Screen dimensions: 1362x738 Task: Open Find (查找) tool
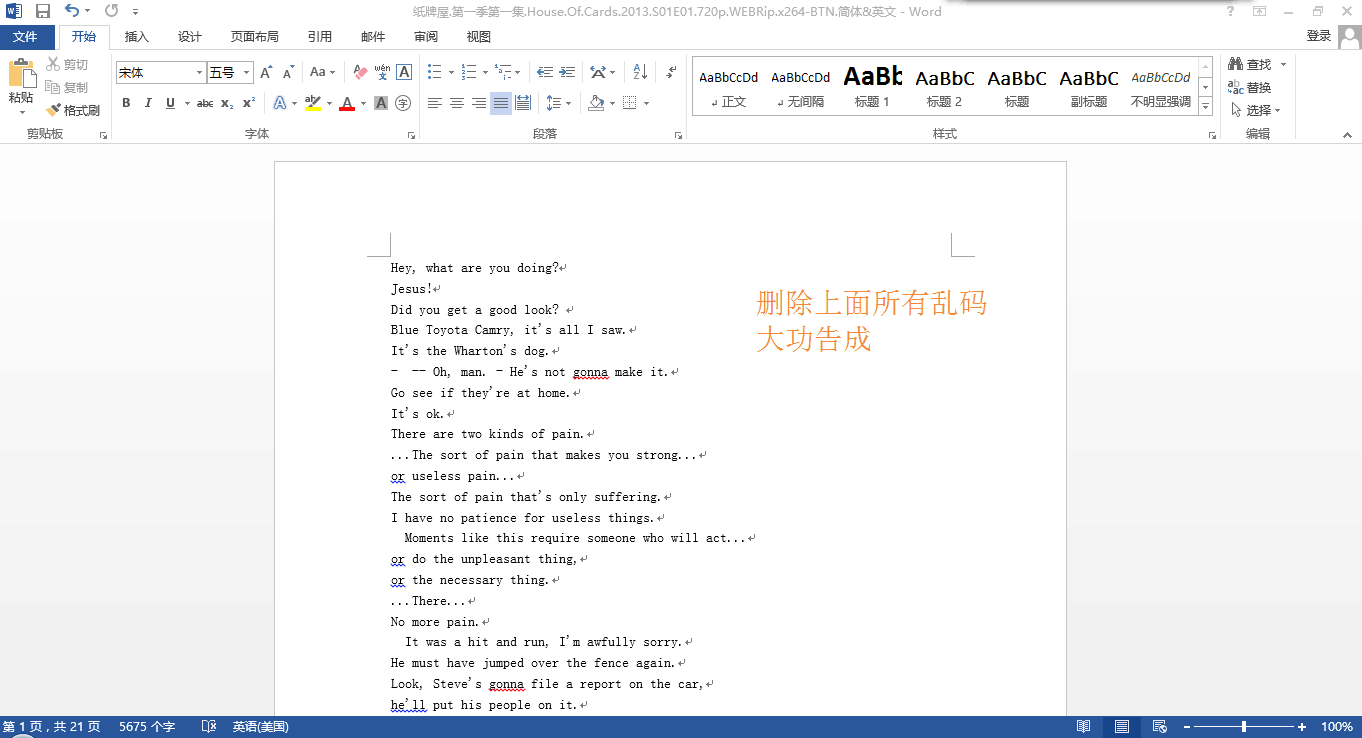(x=1250, y=64)
